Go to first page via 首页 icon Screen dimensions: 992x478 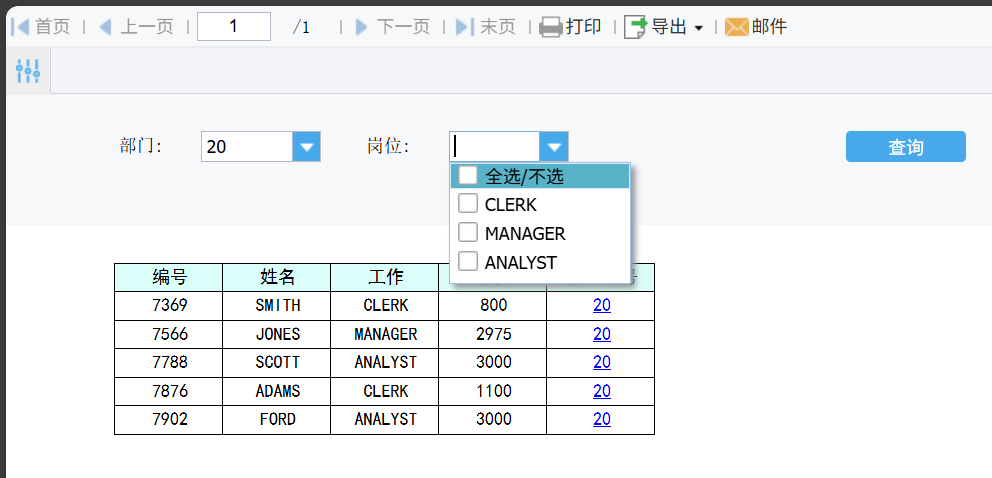click(x=20, y=27)
